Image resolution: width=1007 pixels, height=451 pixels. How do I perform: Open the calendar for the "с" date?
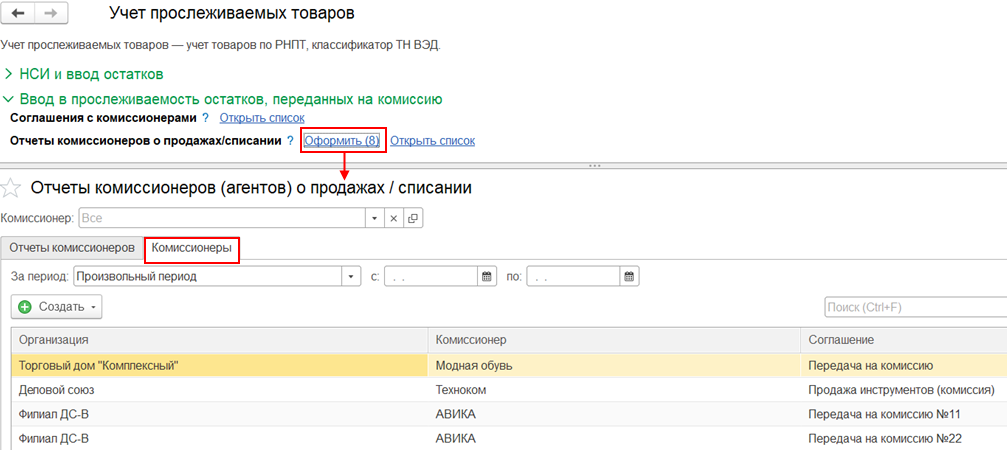coord(487,276)
